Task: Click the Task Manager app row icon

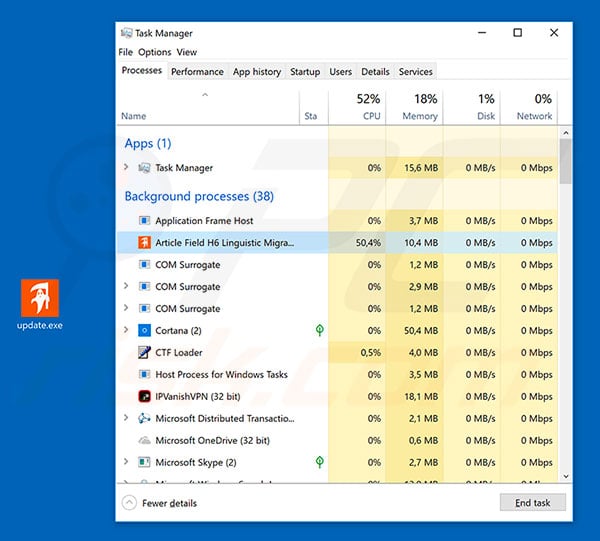Action: (x=144, y=168)
